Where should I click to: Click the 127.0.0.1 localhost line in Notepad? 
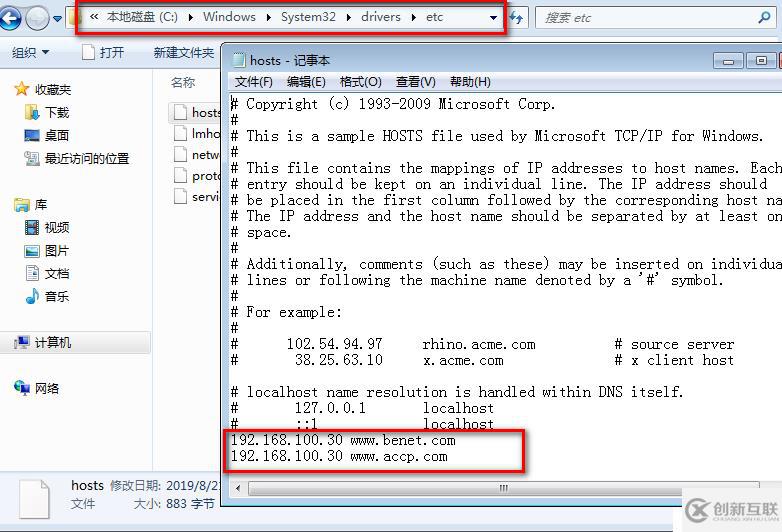coord(363,408)
